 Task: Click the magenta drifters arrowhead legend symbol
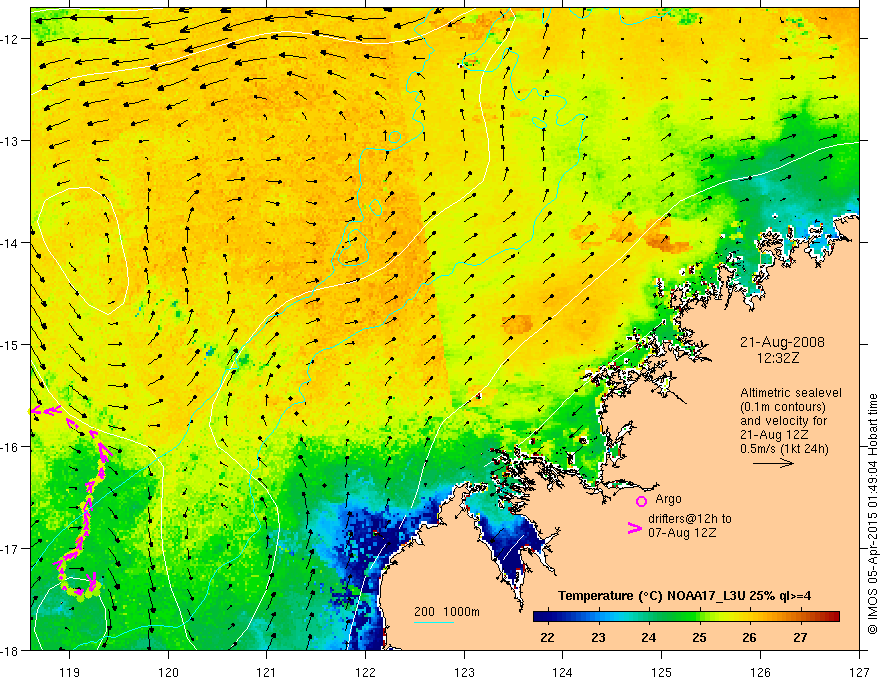635,528
